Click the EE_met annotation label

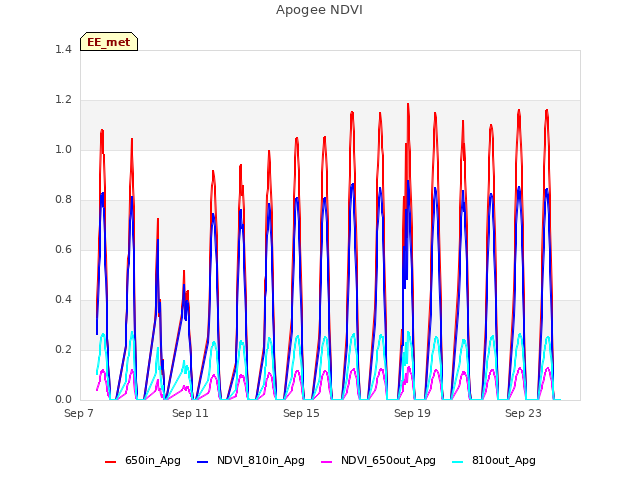click(x=109, y=42)
